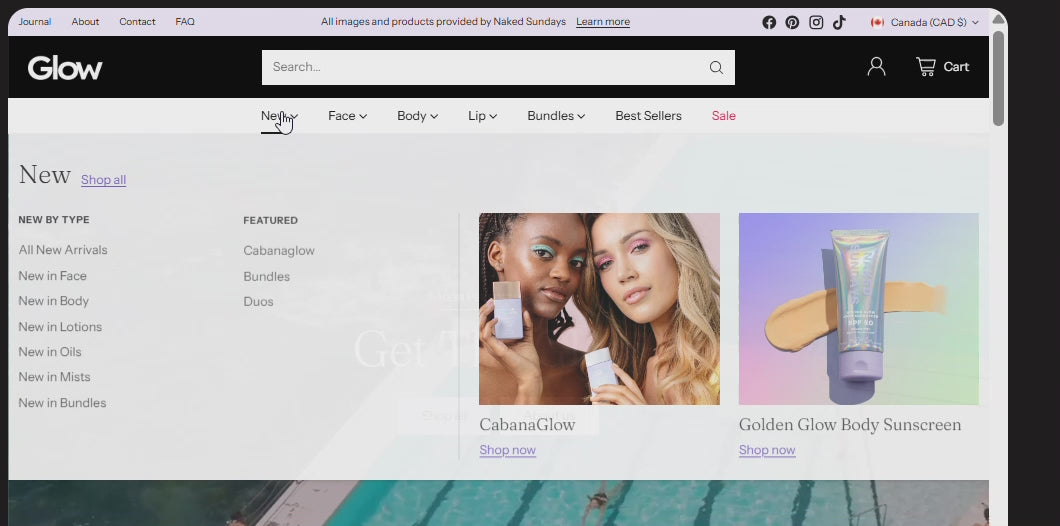Select New in Oils
Screen dimensions: 1060x526
tap(50, 352)
